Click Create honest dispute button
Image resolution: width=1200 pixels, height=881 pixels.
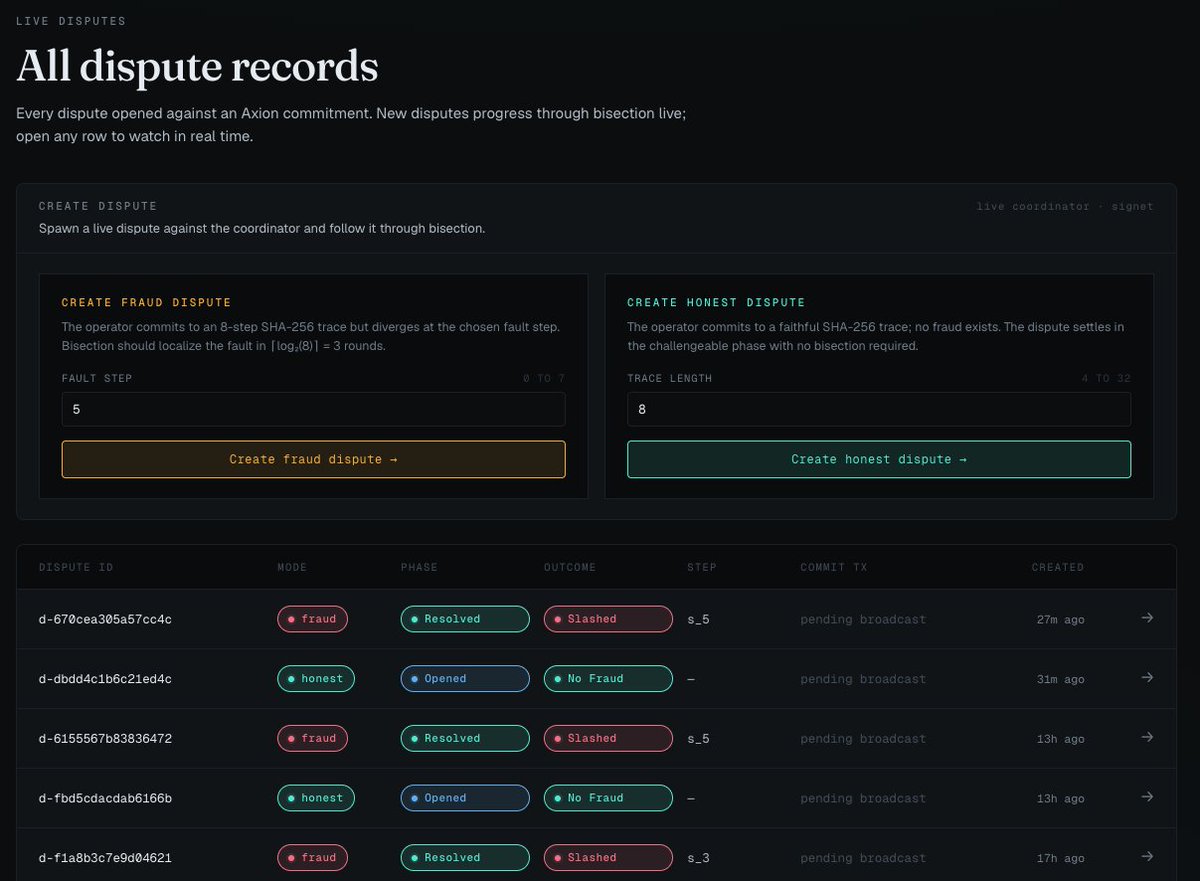click(879, 459)
